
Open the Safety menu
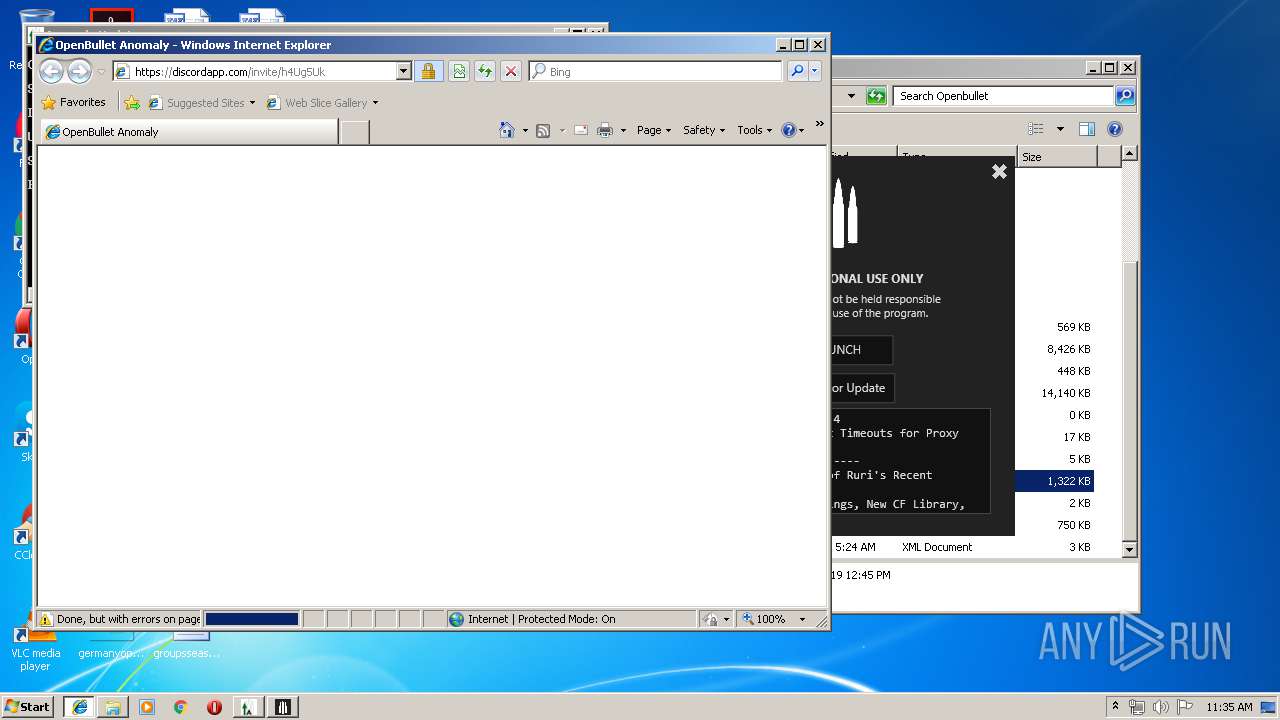coord(704,130)
